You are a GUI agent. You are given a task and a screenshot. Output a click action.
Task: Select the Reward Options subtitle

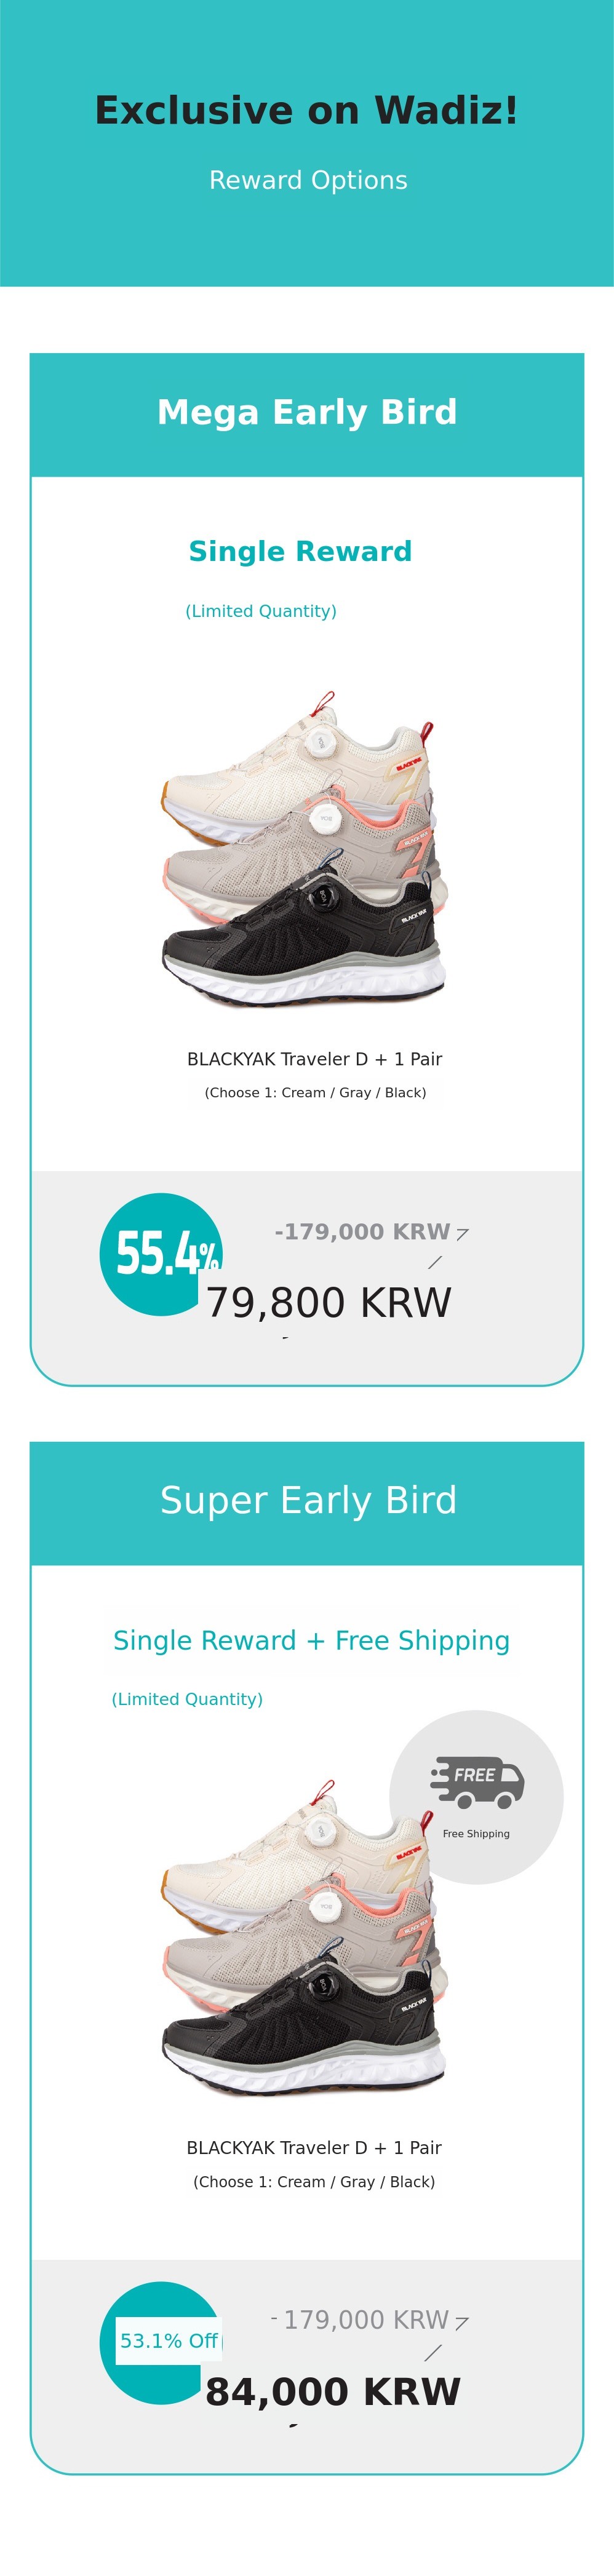(x=308, y=180)
